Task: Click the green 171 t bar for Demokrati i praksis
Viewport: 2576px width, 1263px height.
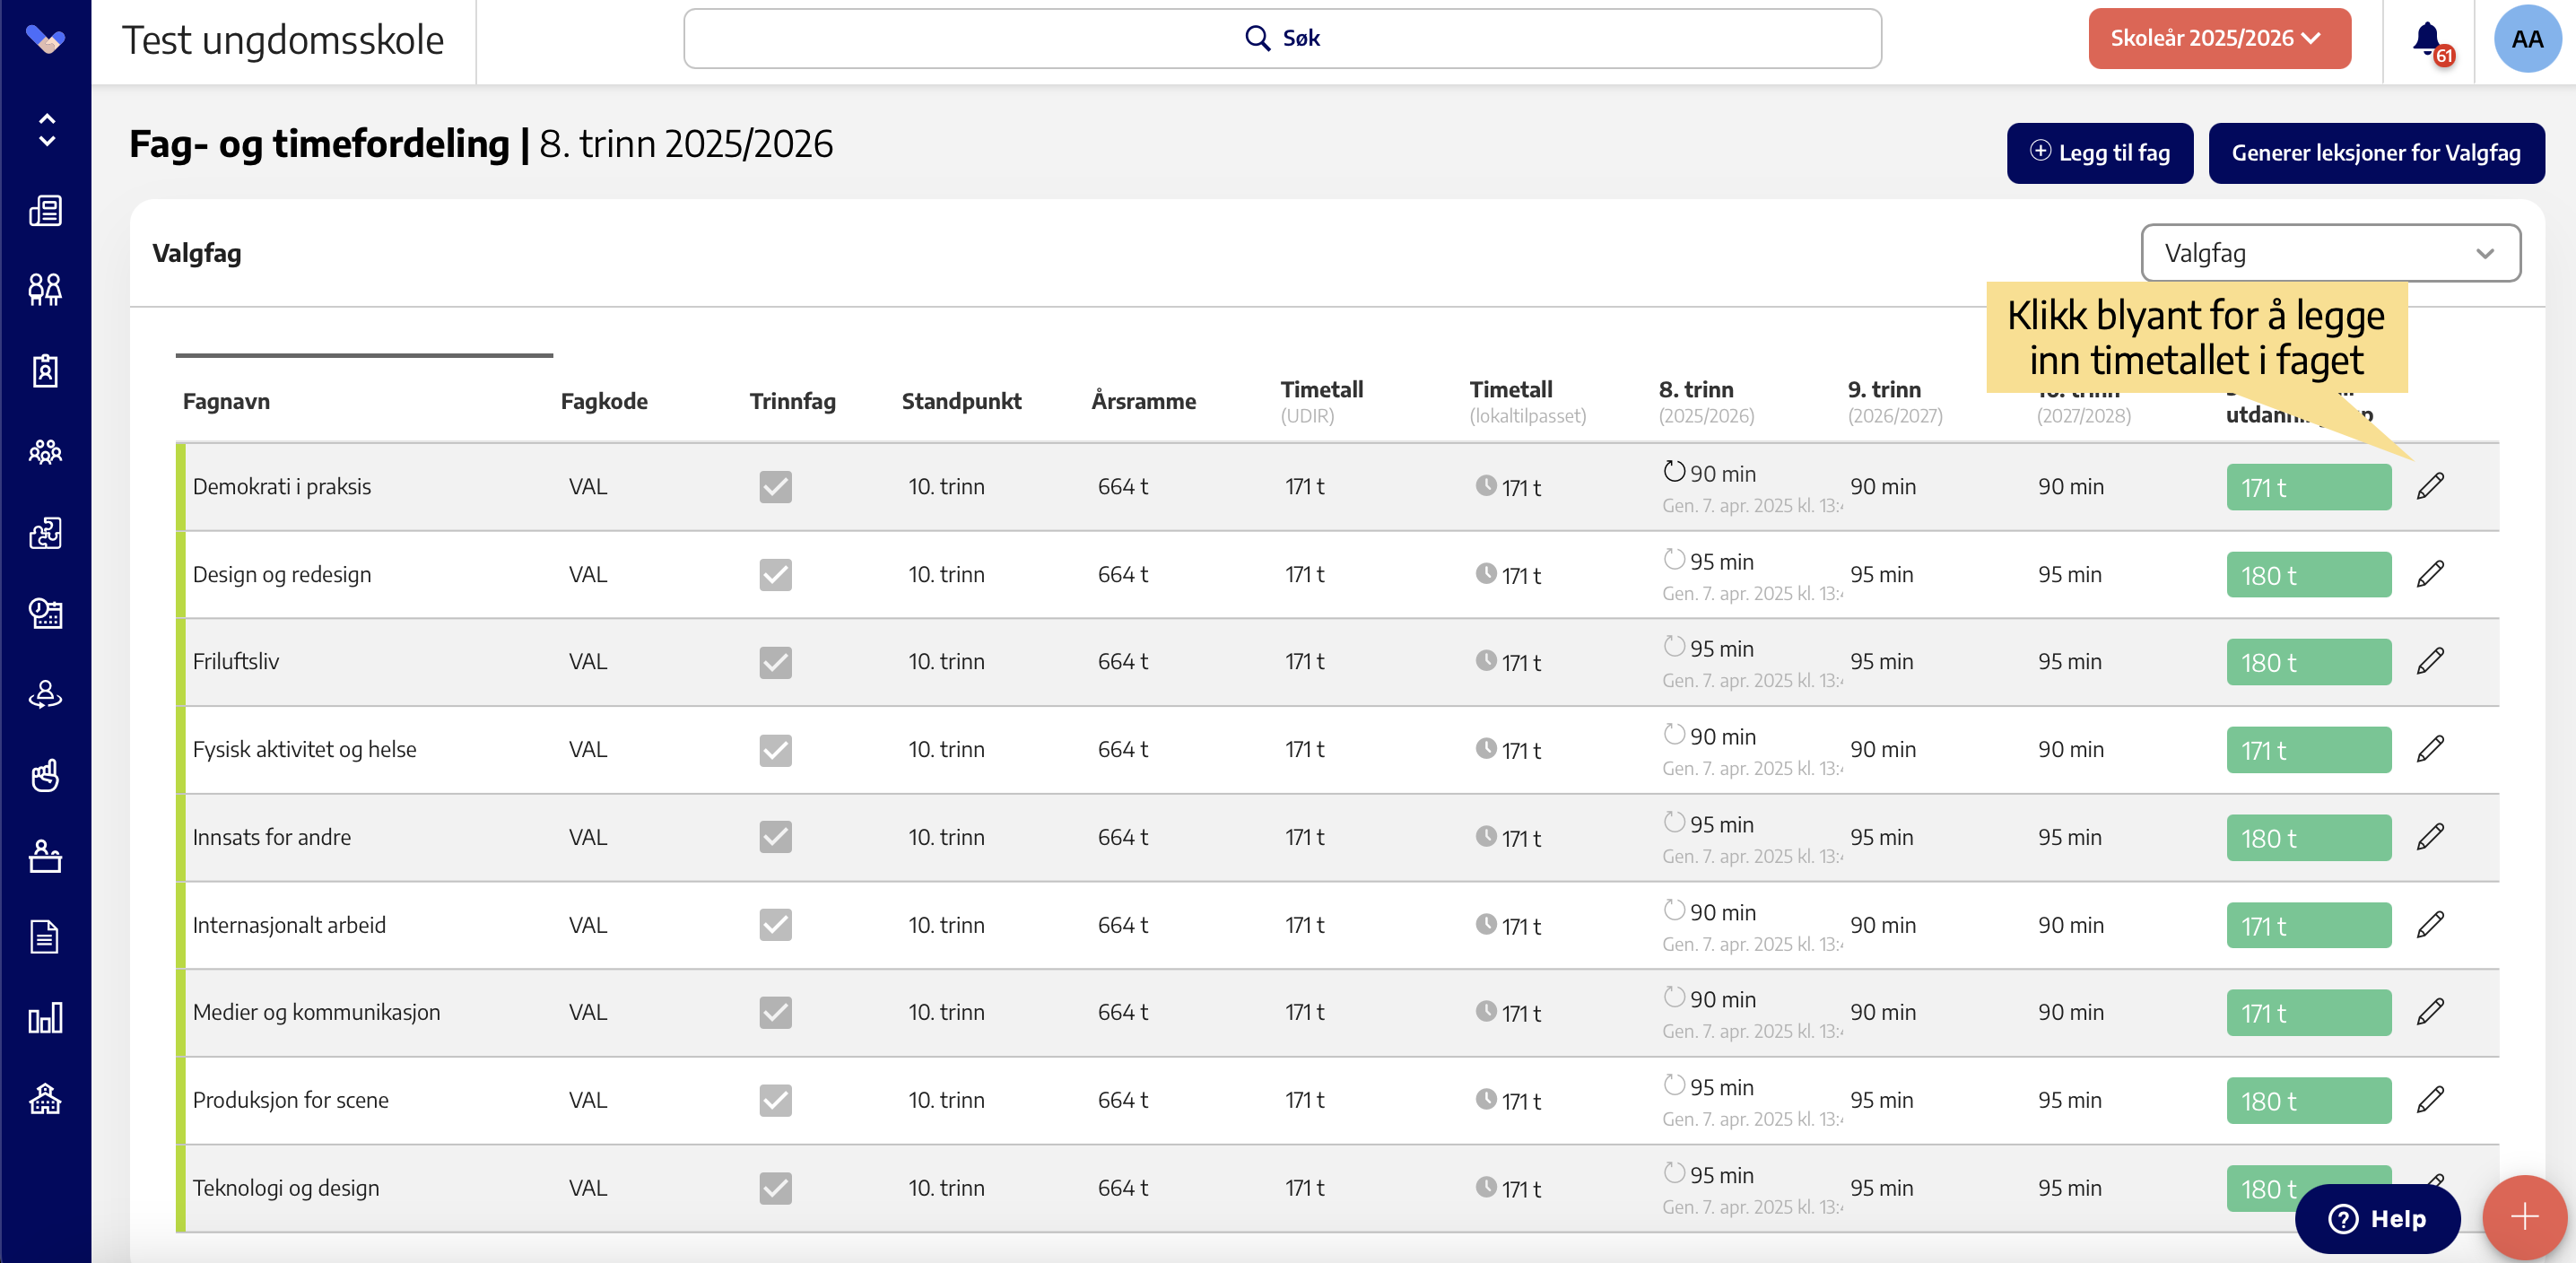Action: click(x=2308, y=488)
